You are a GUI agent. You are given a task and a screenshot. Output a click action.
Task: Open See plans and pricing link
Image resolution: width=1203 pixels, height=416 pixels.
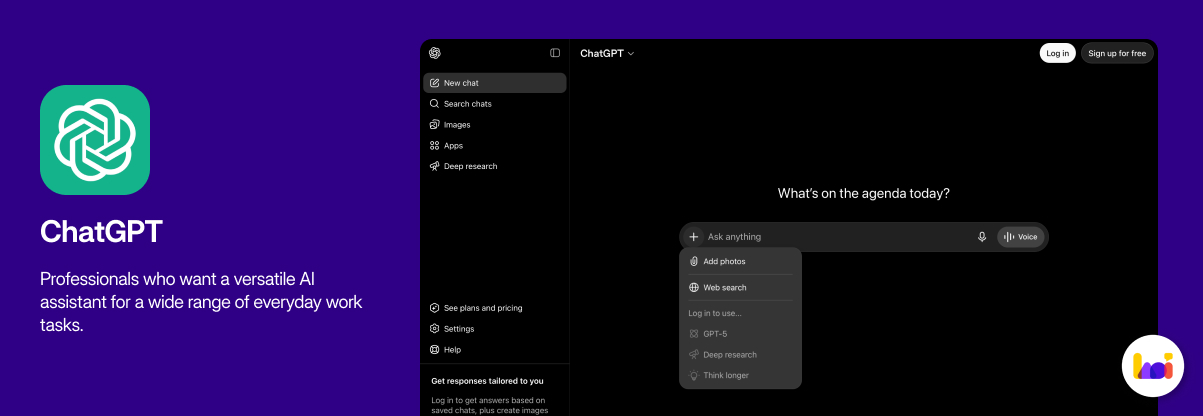(x=495, y=308)
